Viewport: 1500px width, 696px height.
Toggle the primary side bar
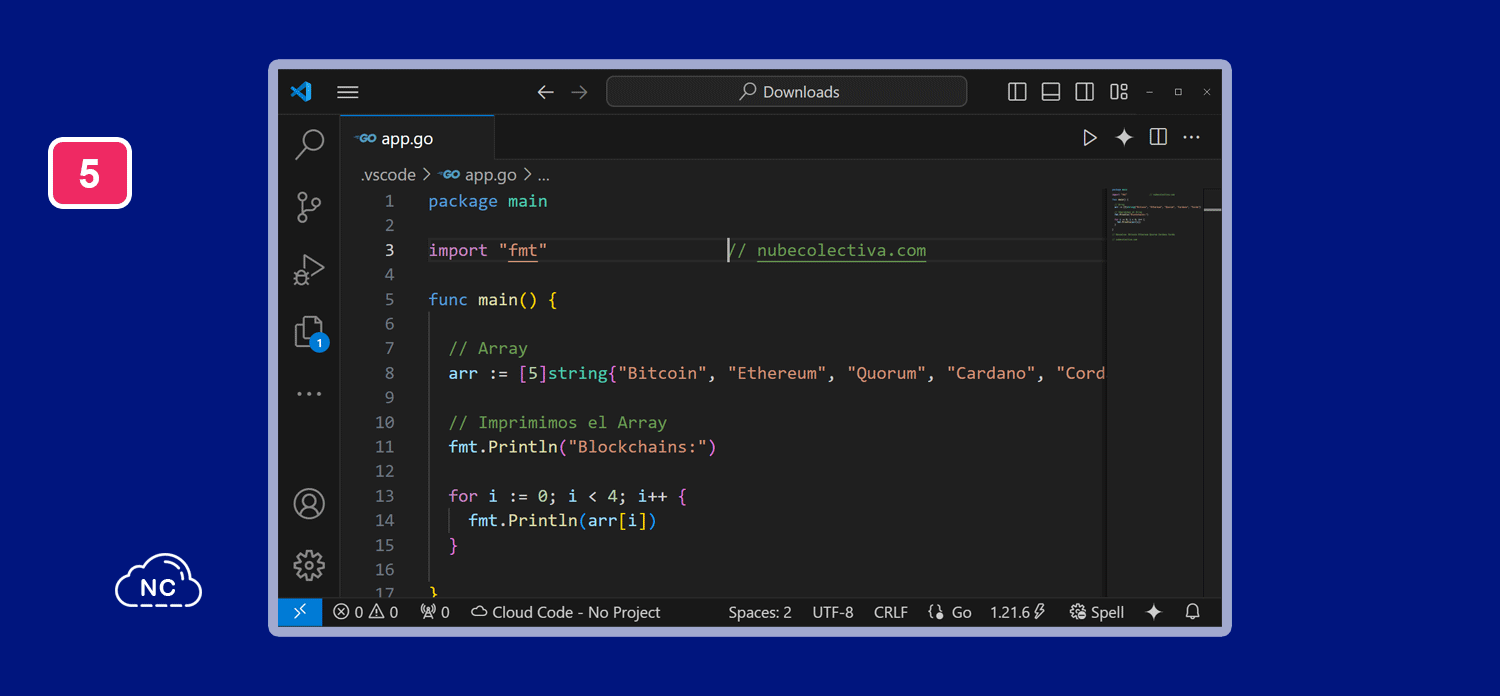tap(1017, 92)
